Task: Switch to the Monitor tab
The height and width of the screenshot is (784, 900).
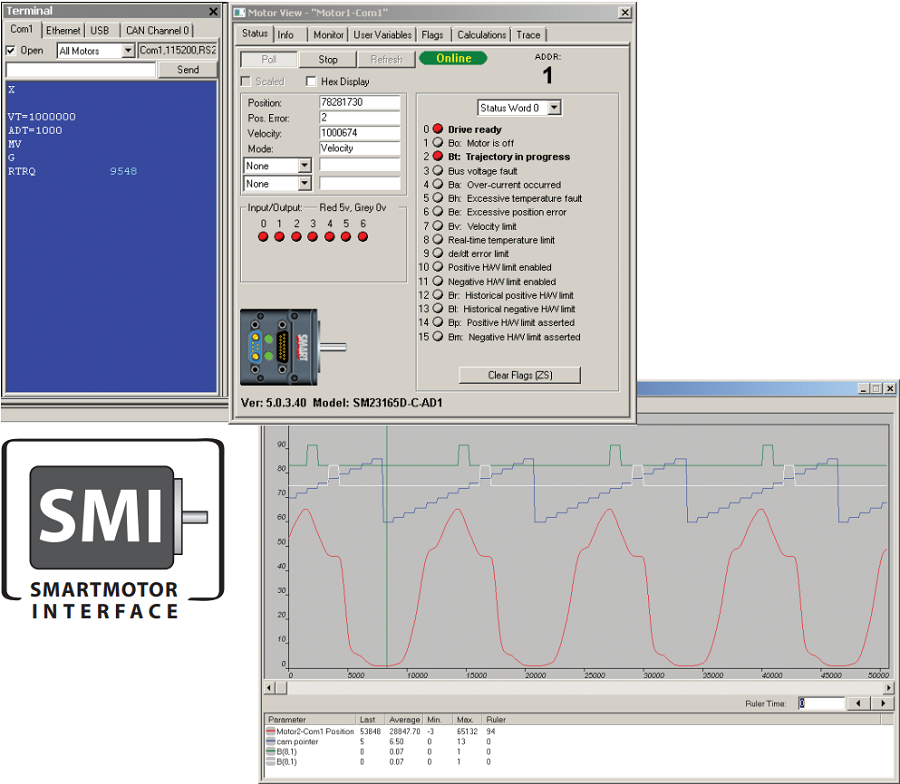Action: click(328, 35)
